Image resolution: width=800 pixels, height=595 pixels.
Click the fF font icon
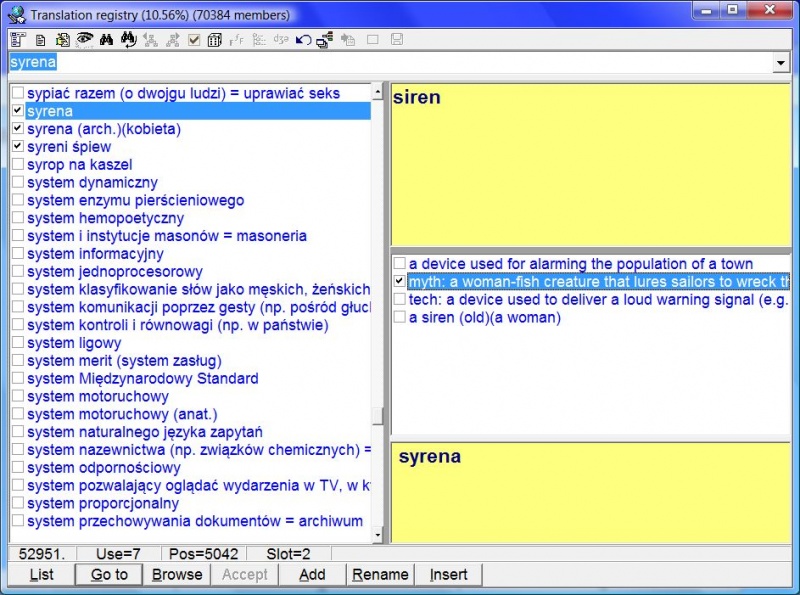click(x=236, y=39)
